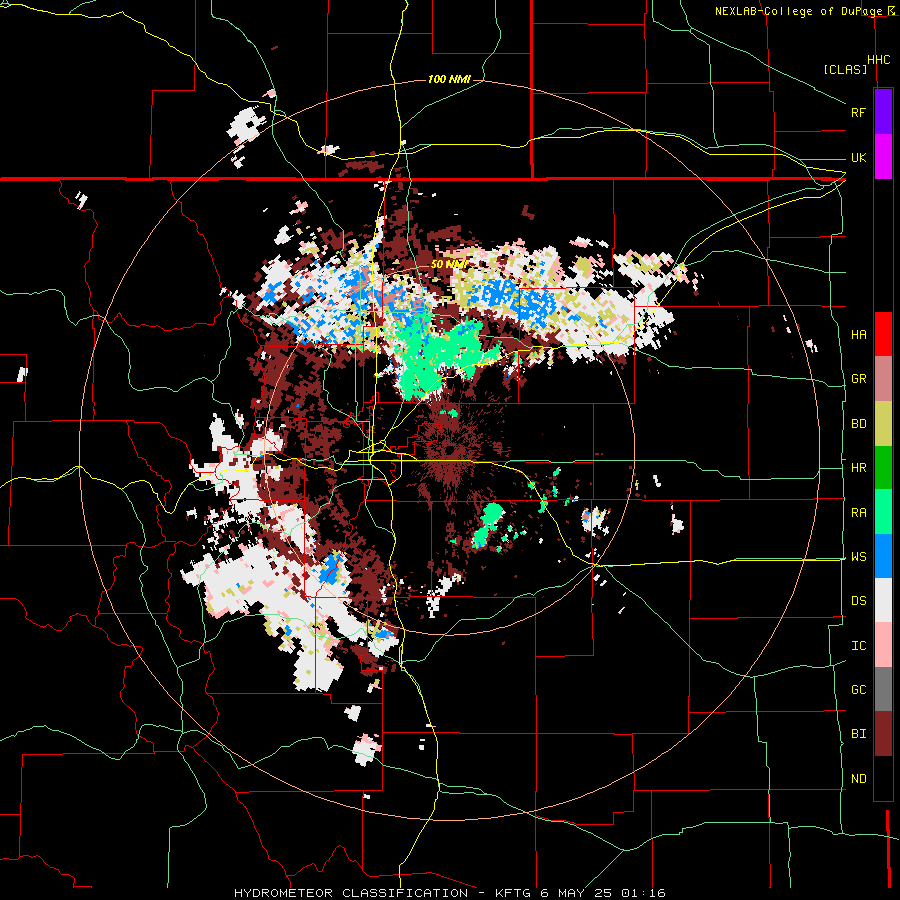Click the 'KFTG' radar site identifier

point(513,893)
